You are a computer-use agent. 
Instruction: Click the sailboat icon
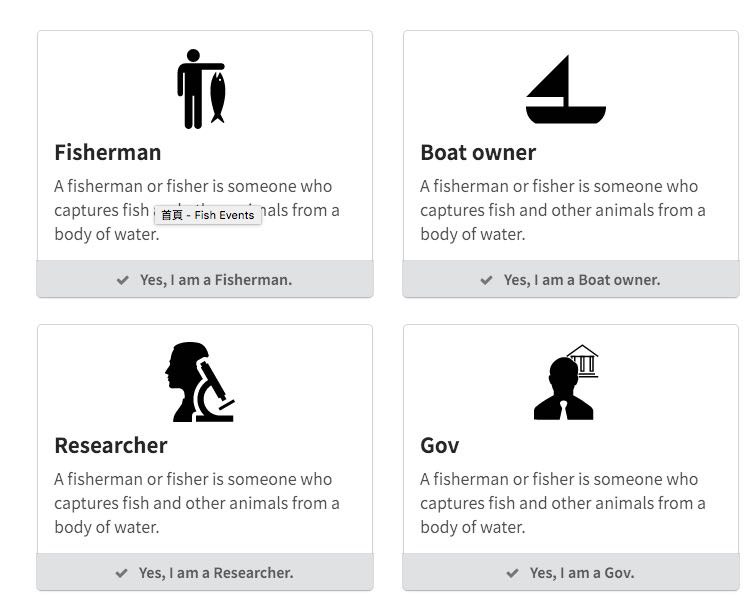coord(566,90)
